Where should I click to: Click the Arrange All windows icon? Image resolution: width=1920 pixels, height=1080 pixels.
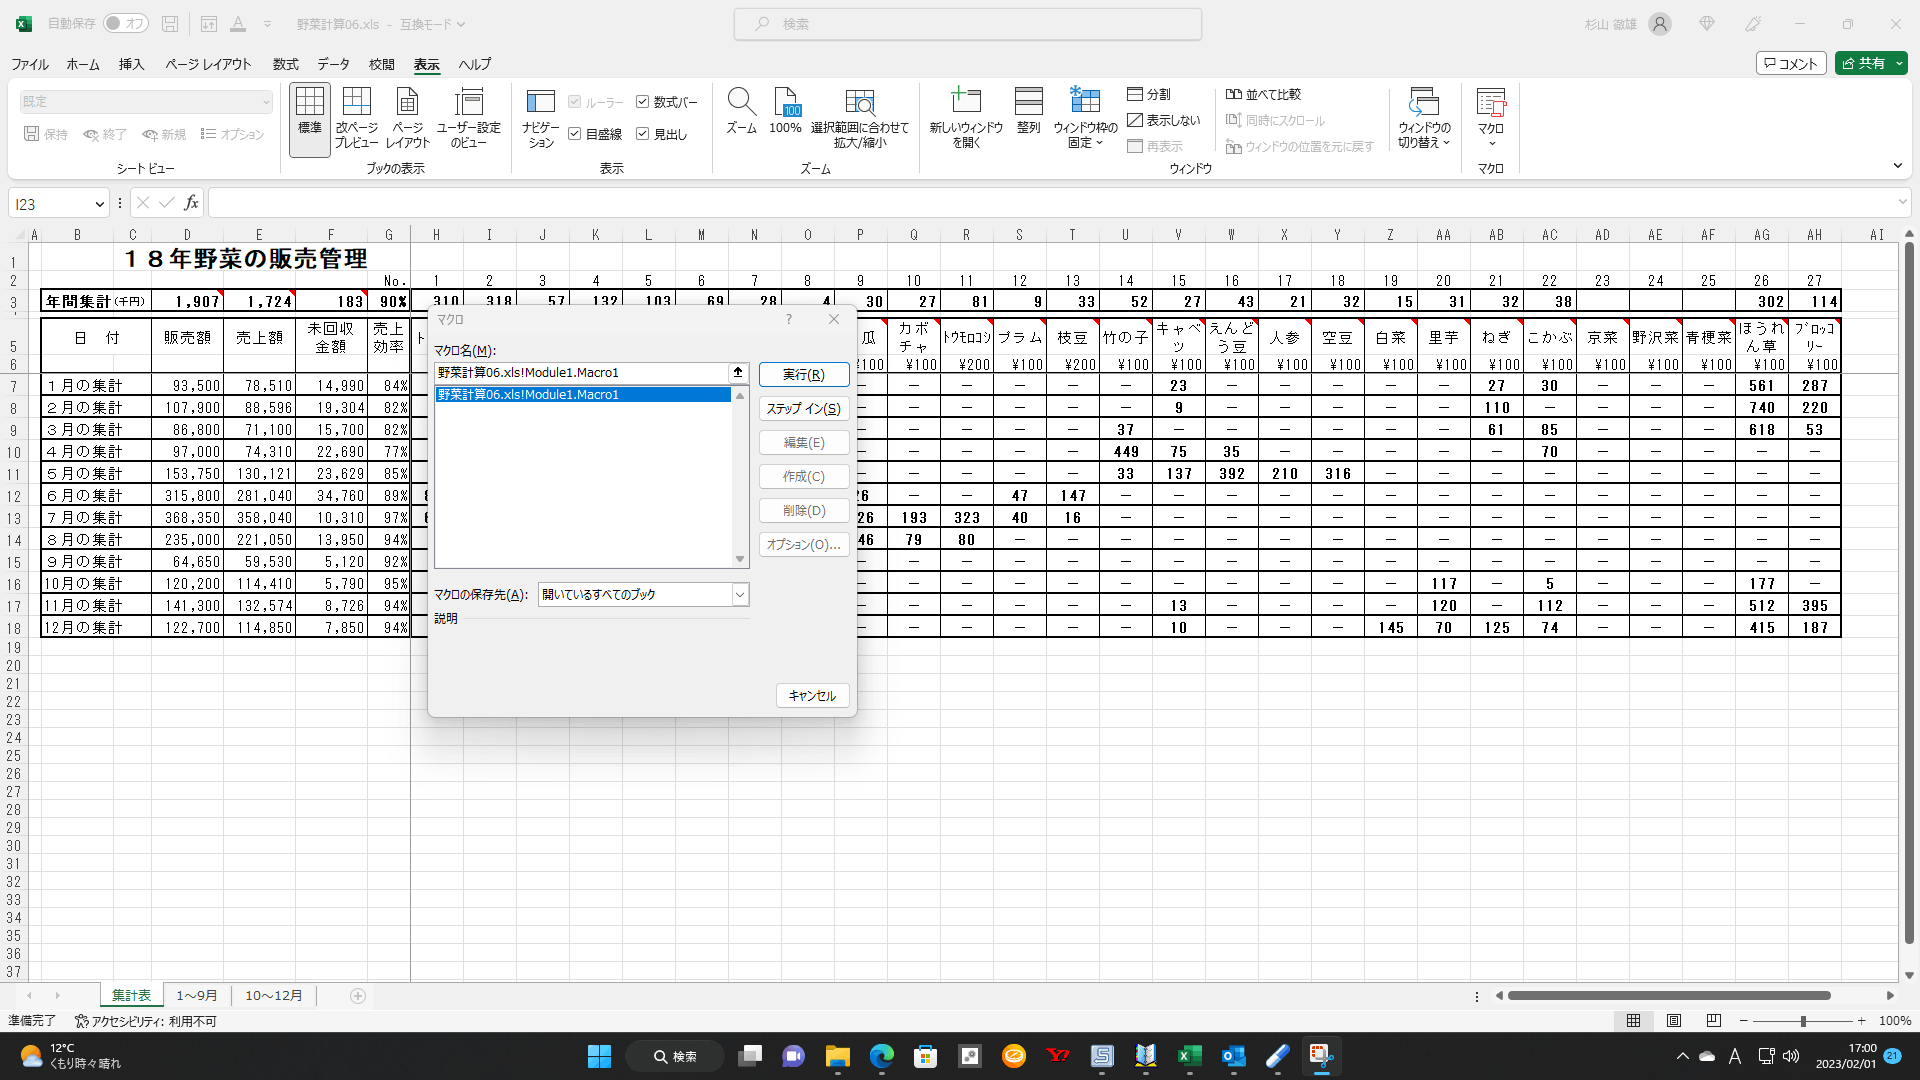pyautogui.click(x=1028, y=102)
